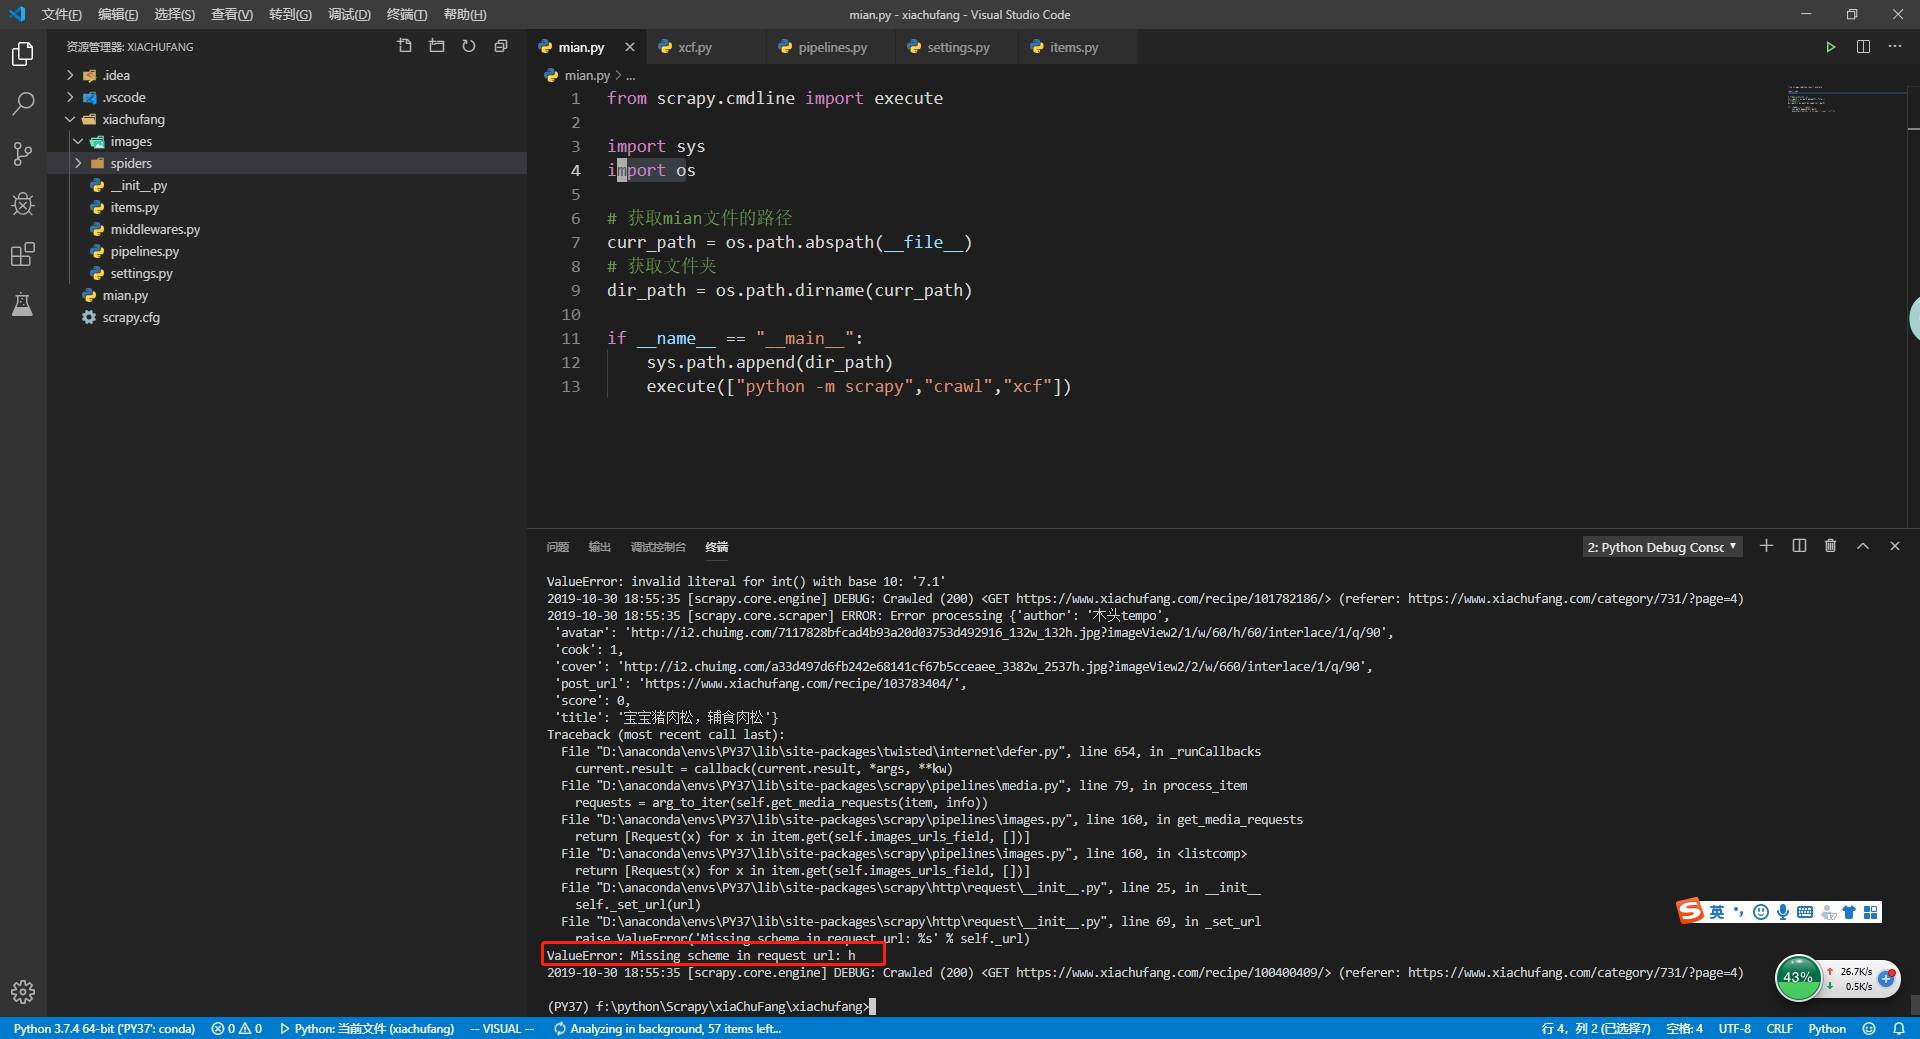The width and height of the screenshot is (1920, 1039).
Task: Click errors and warnings count in status bar
Action: 237,1028
